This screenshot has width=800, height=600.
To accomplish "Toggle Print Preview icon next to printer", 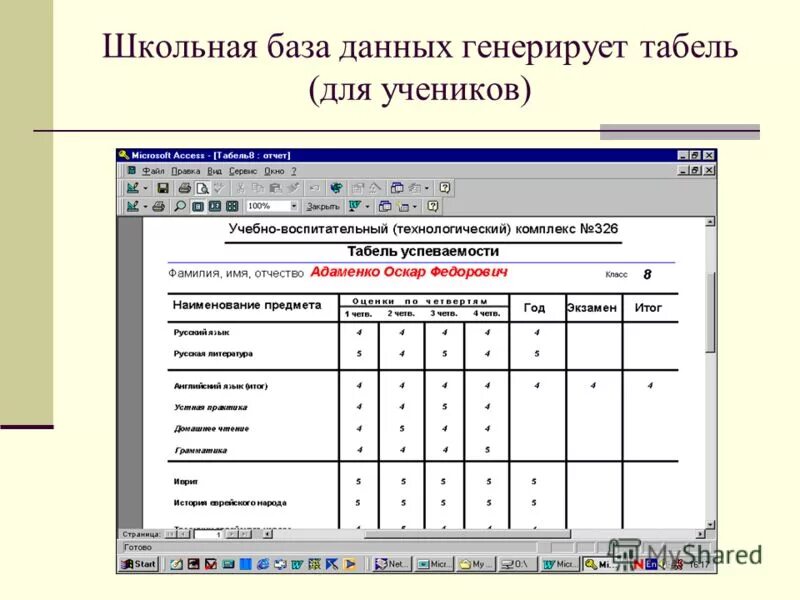I will pyautogui.click(x=203, y=188).
